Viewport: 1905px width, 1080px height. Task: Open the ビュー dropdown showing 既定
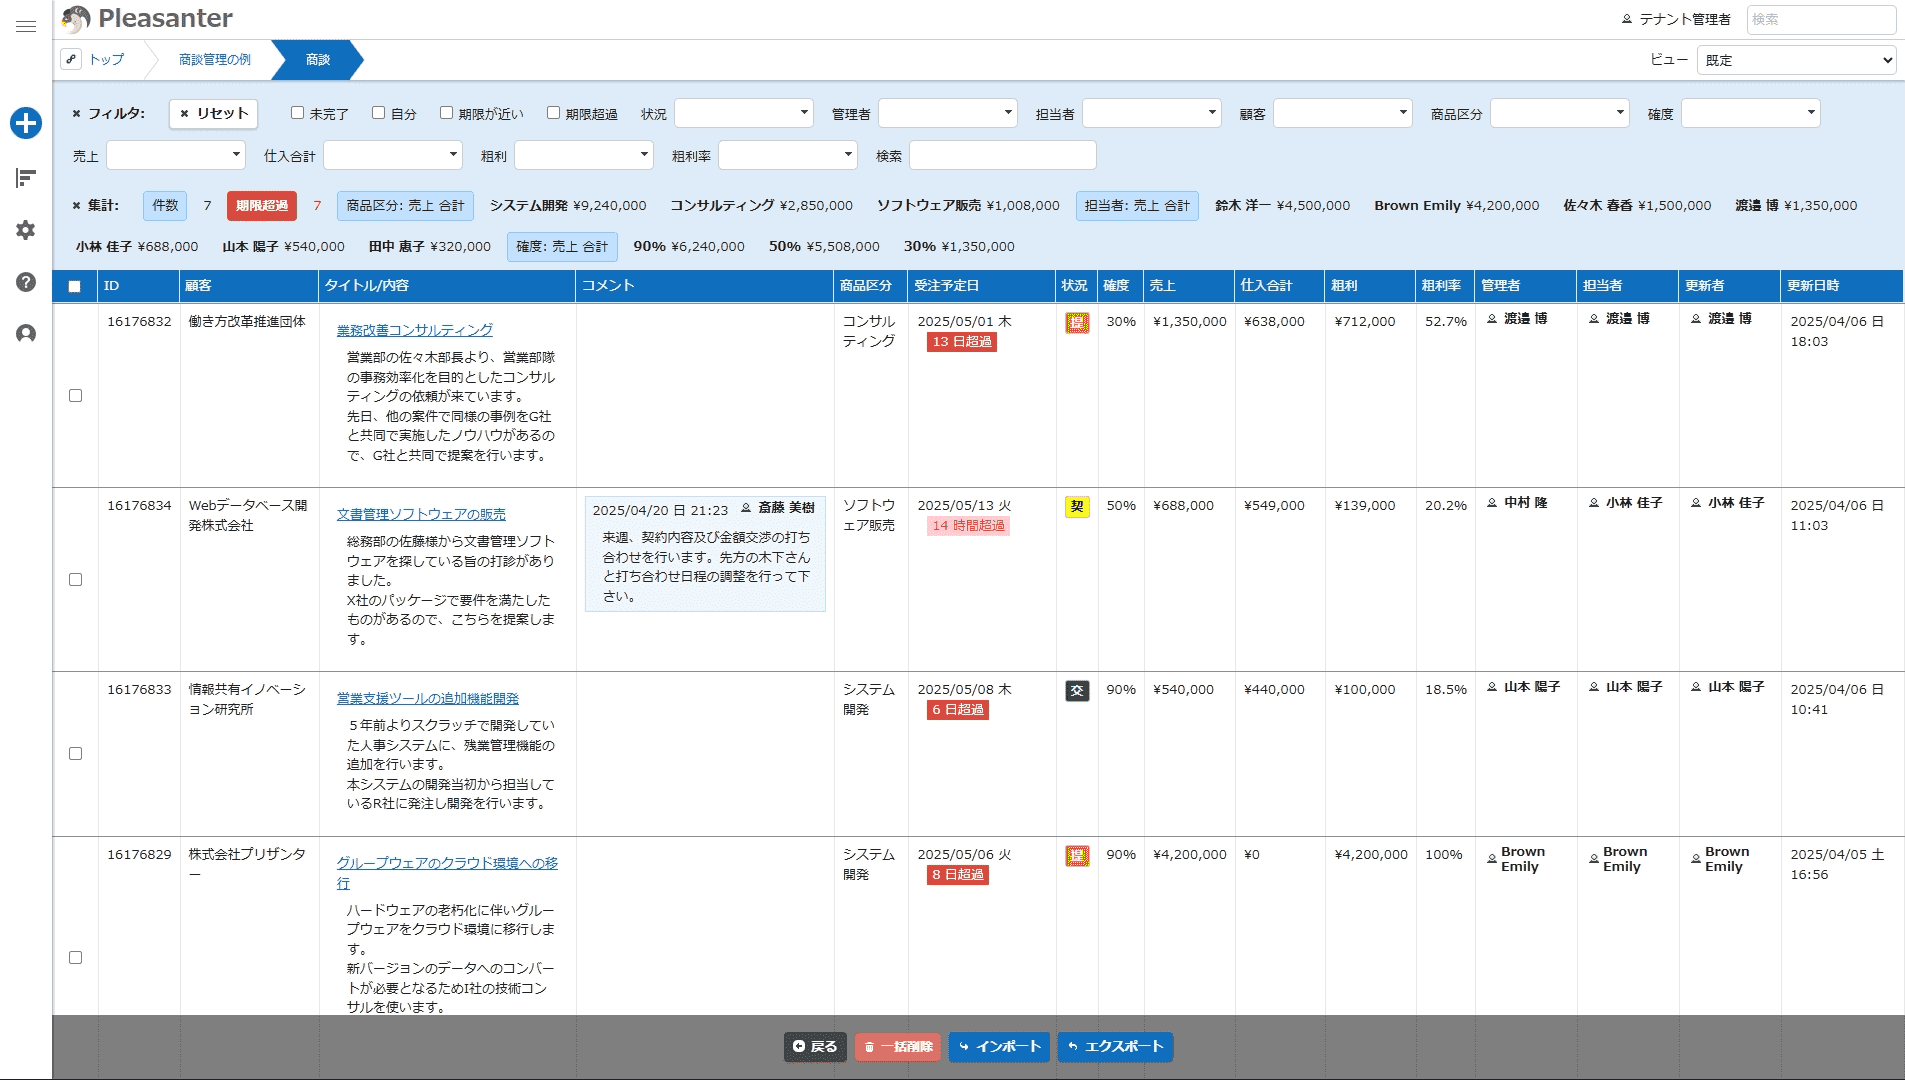(x=1797, y=59)
